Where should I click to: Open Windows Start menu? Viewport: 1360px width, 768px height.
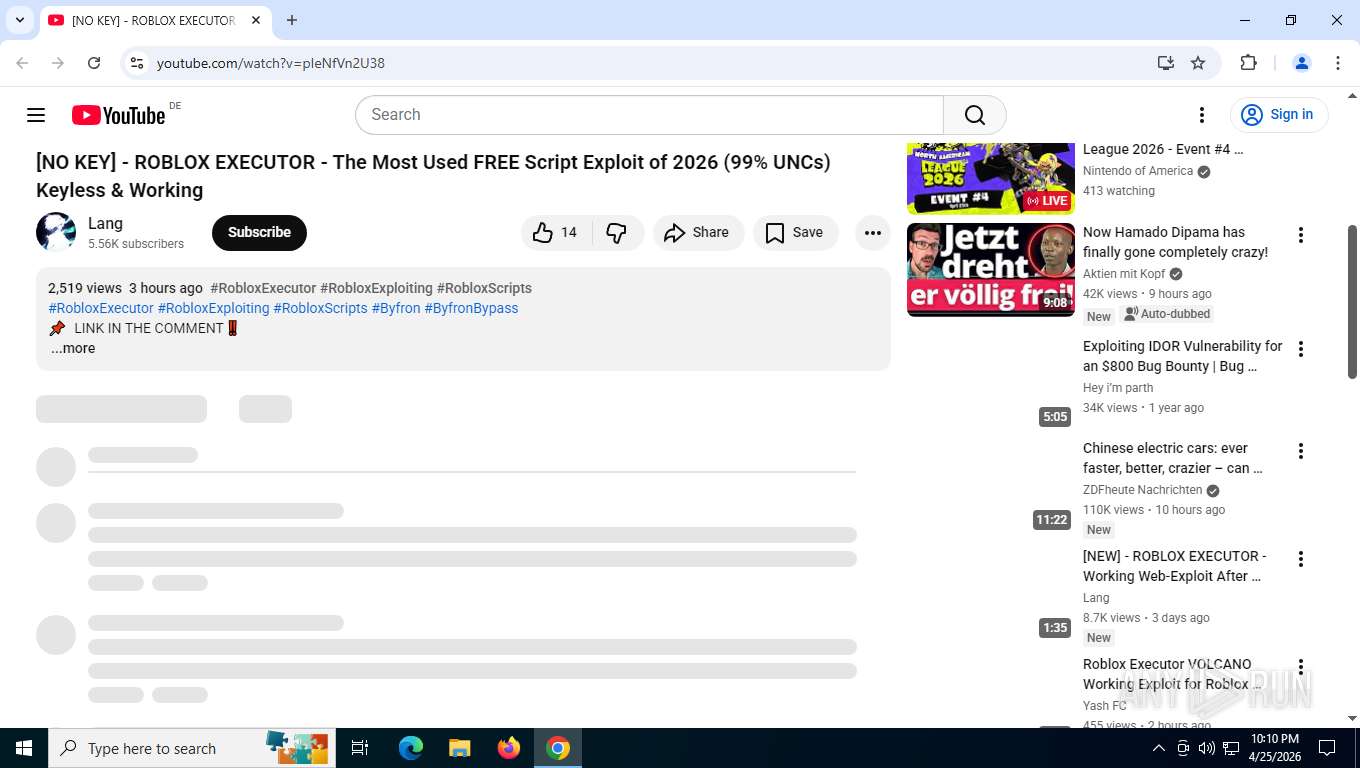(24, 748)
